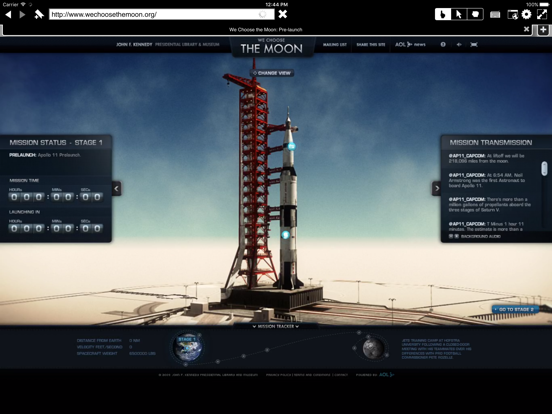Open a new tab with the plus button
The width and height of the screenshot is (552, 414).
point(543,30)
